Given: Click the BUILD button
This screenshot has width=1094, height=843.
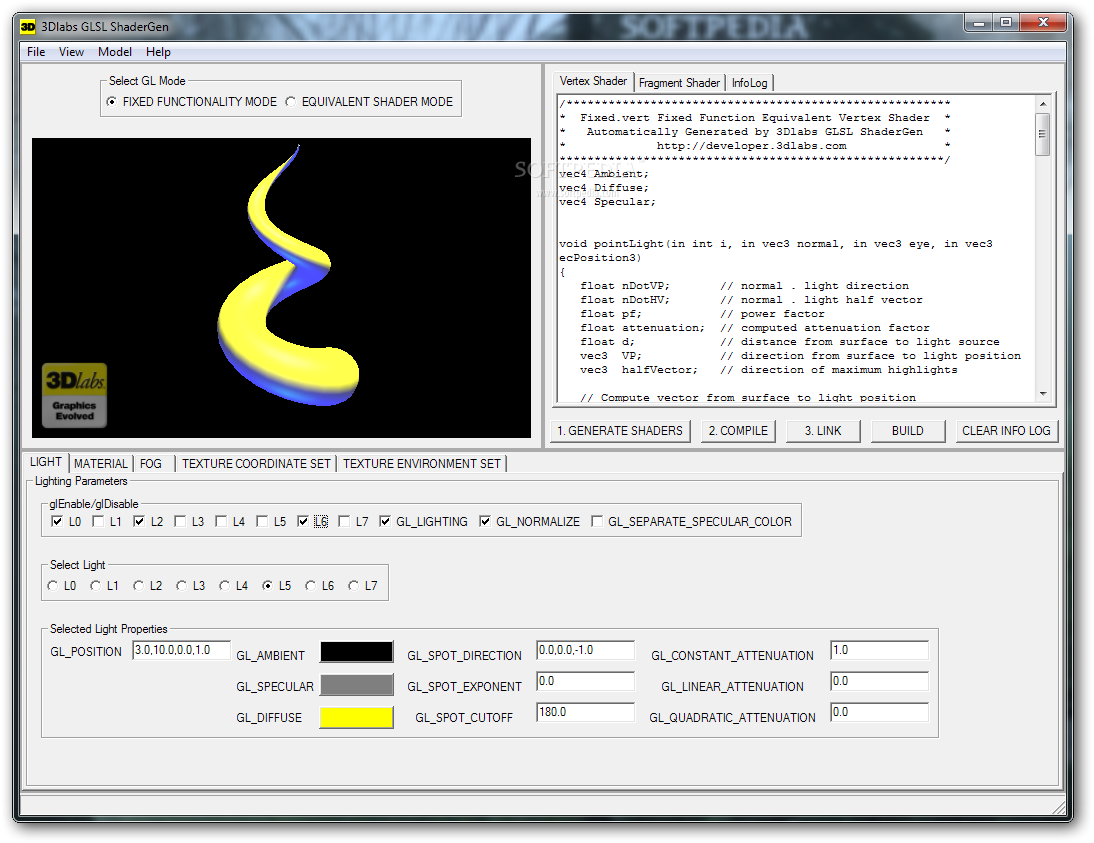Looking at the screenshot, I should point(908,431).
